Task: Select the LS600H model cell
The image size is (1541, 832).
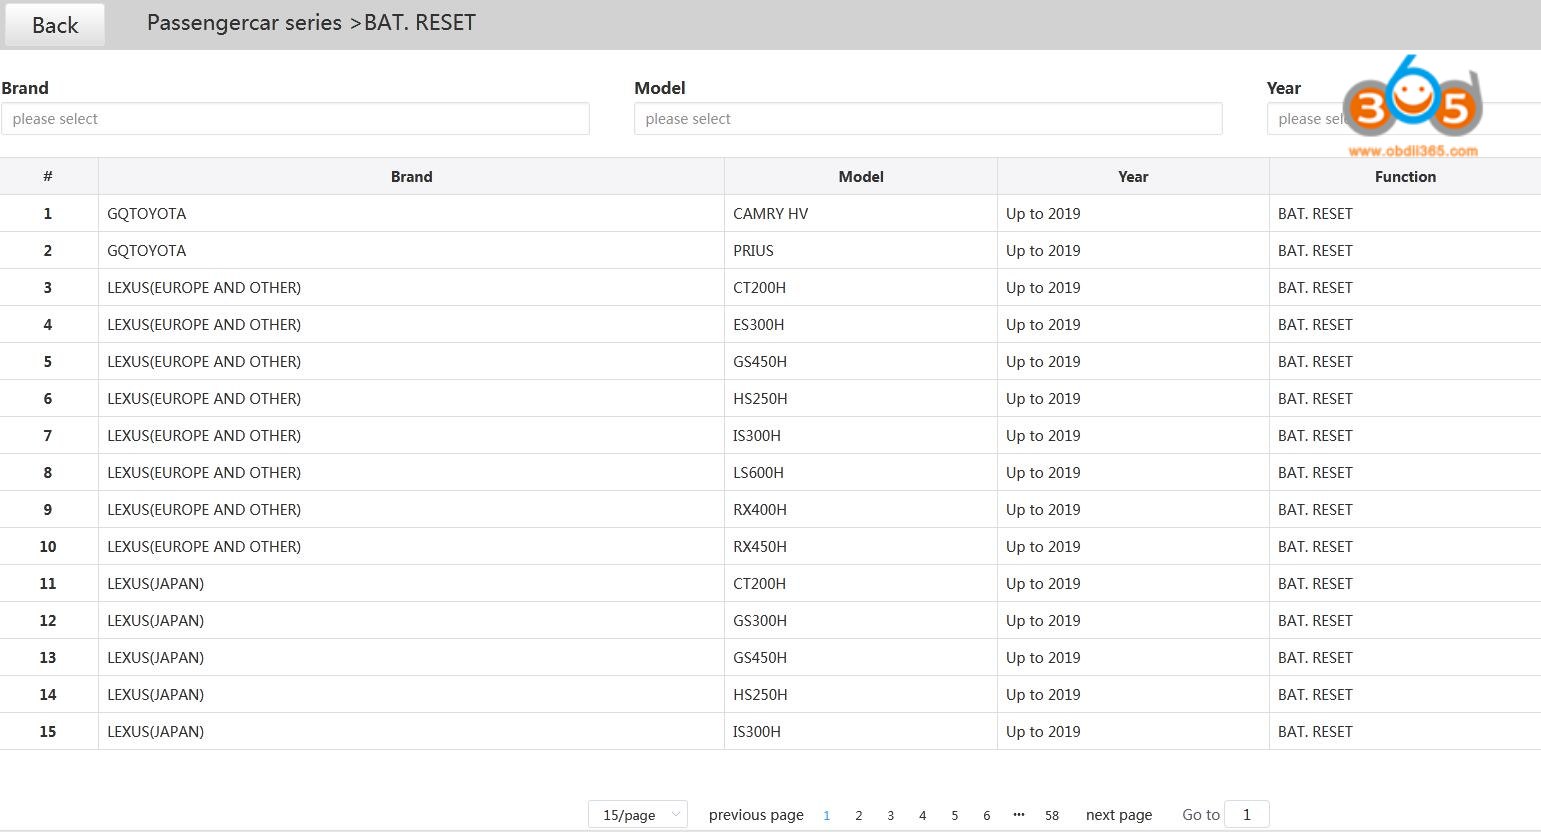Action: pyautogui.click(x=861, y=472)
